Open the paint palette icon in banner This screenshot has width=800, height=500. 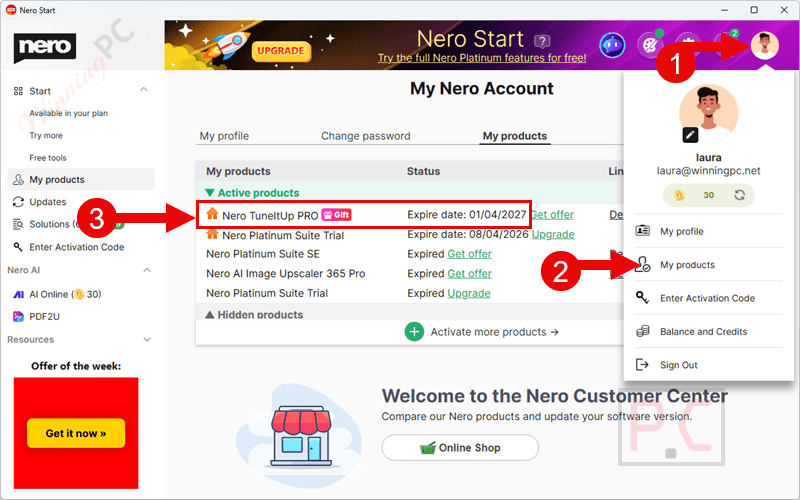coord(650,45)
